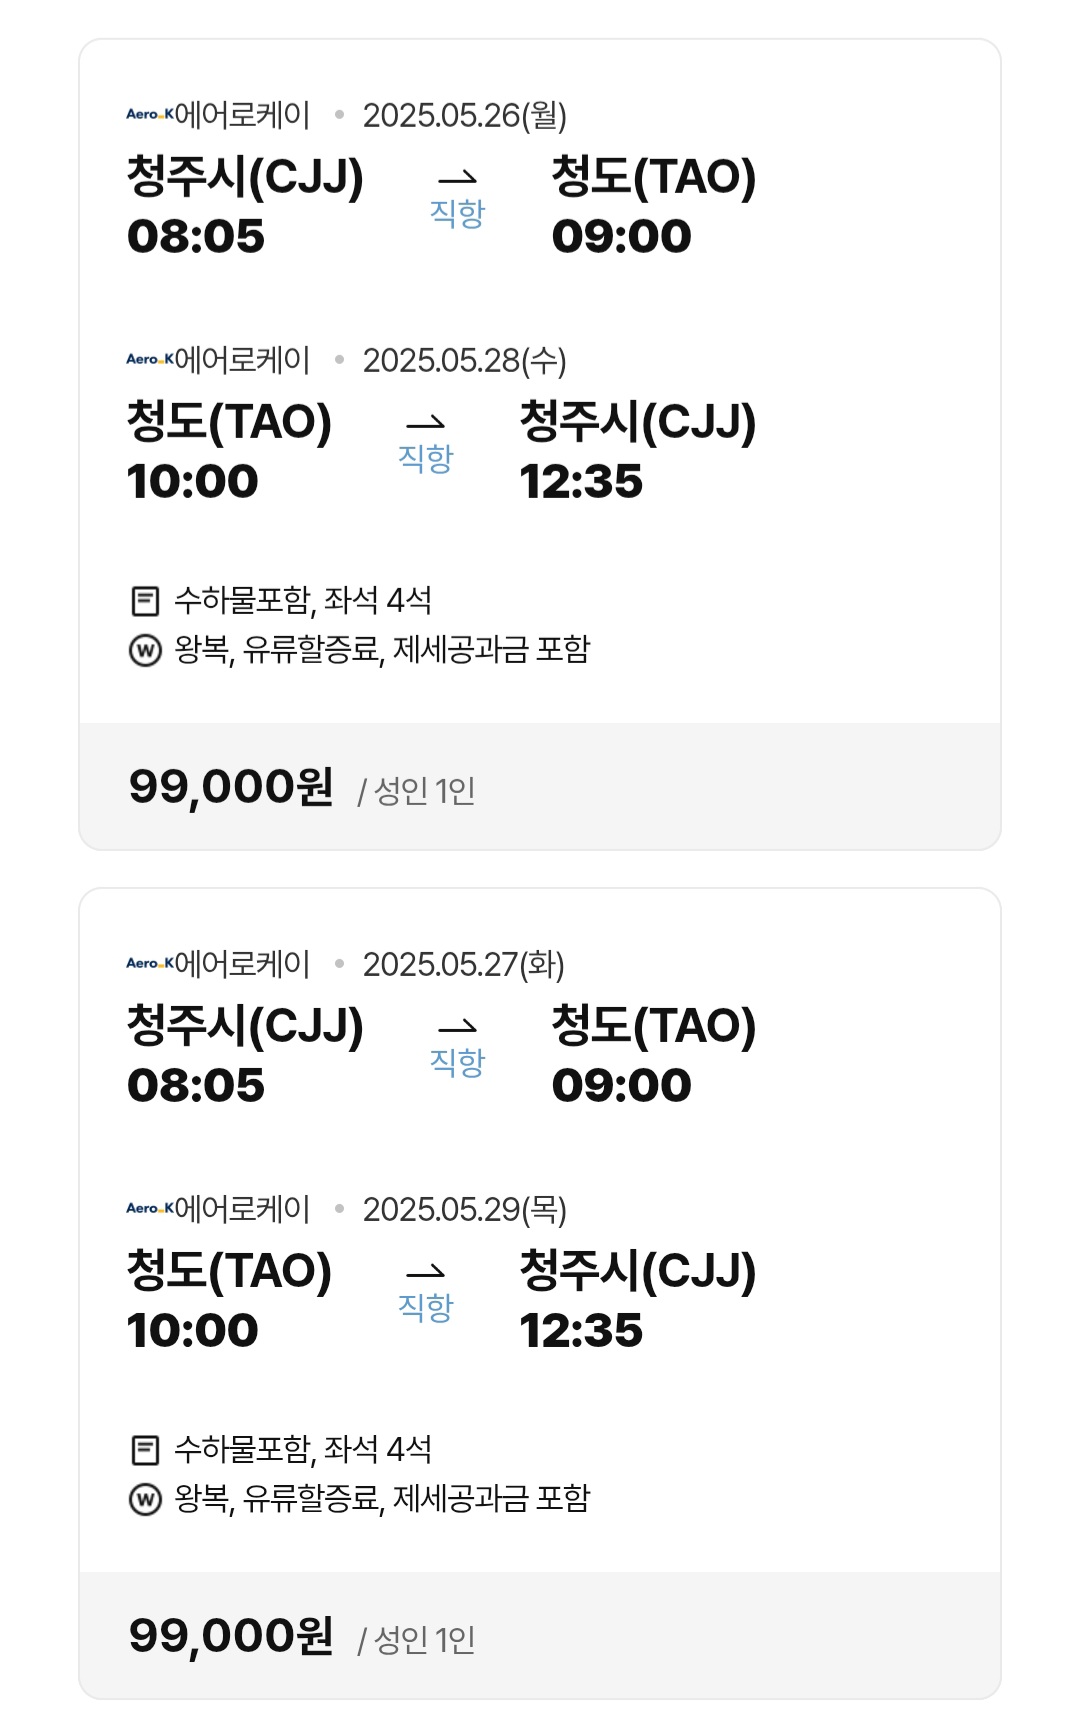Click the baggage note icon in first card
Image resolution: width=1080 pixels, height=1716 pixels.
coord(146,601)
